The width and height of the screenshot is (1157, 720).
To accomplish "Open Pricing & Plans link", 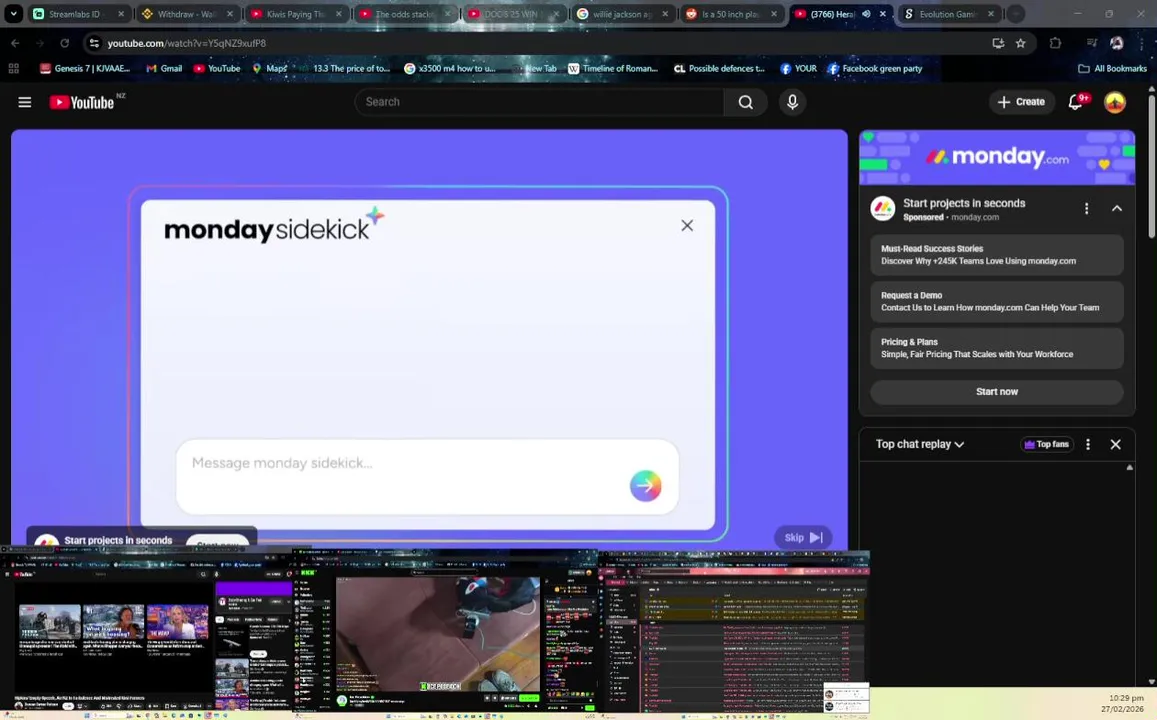I will point(997,348).
